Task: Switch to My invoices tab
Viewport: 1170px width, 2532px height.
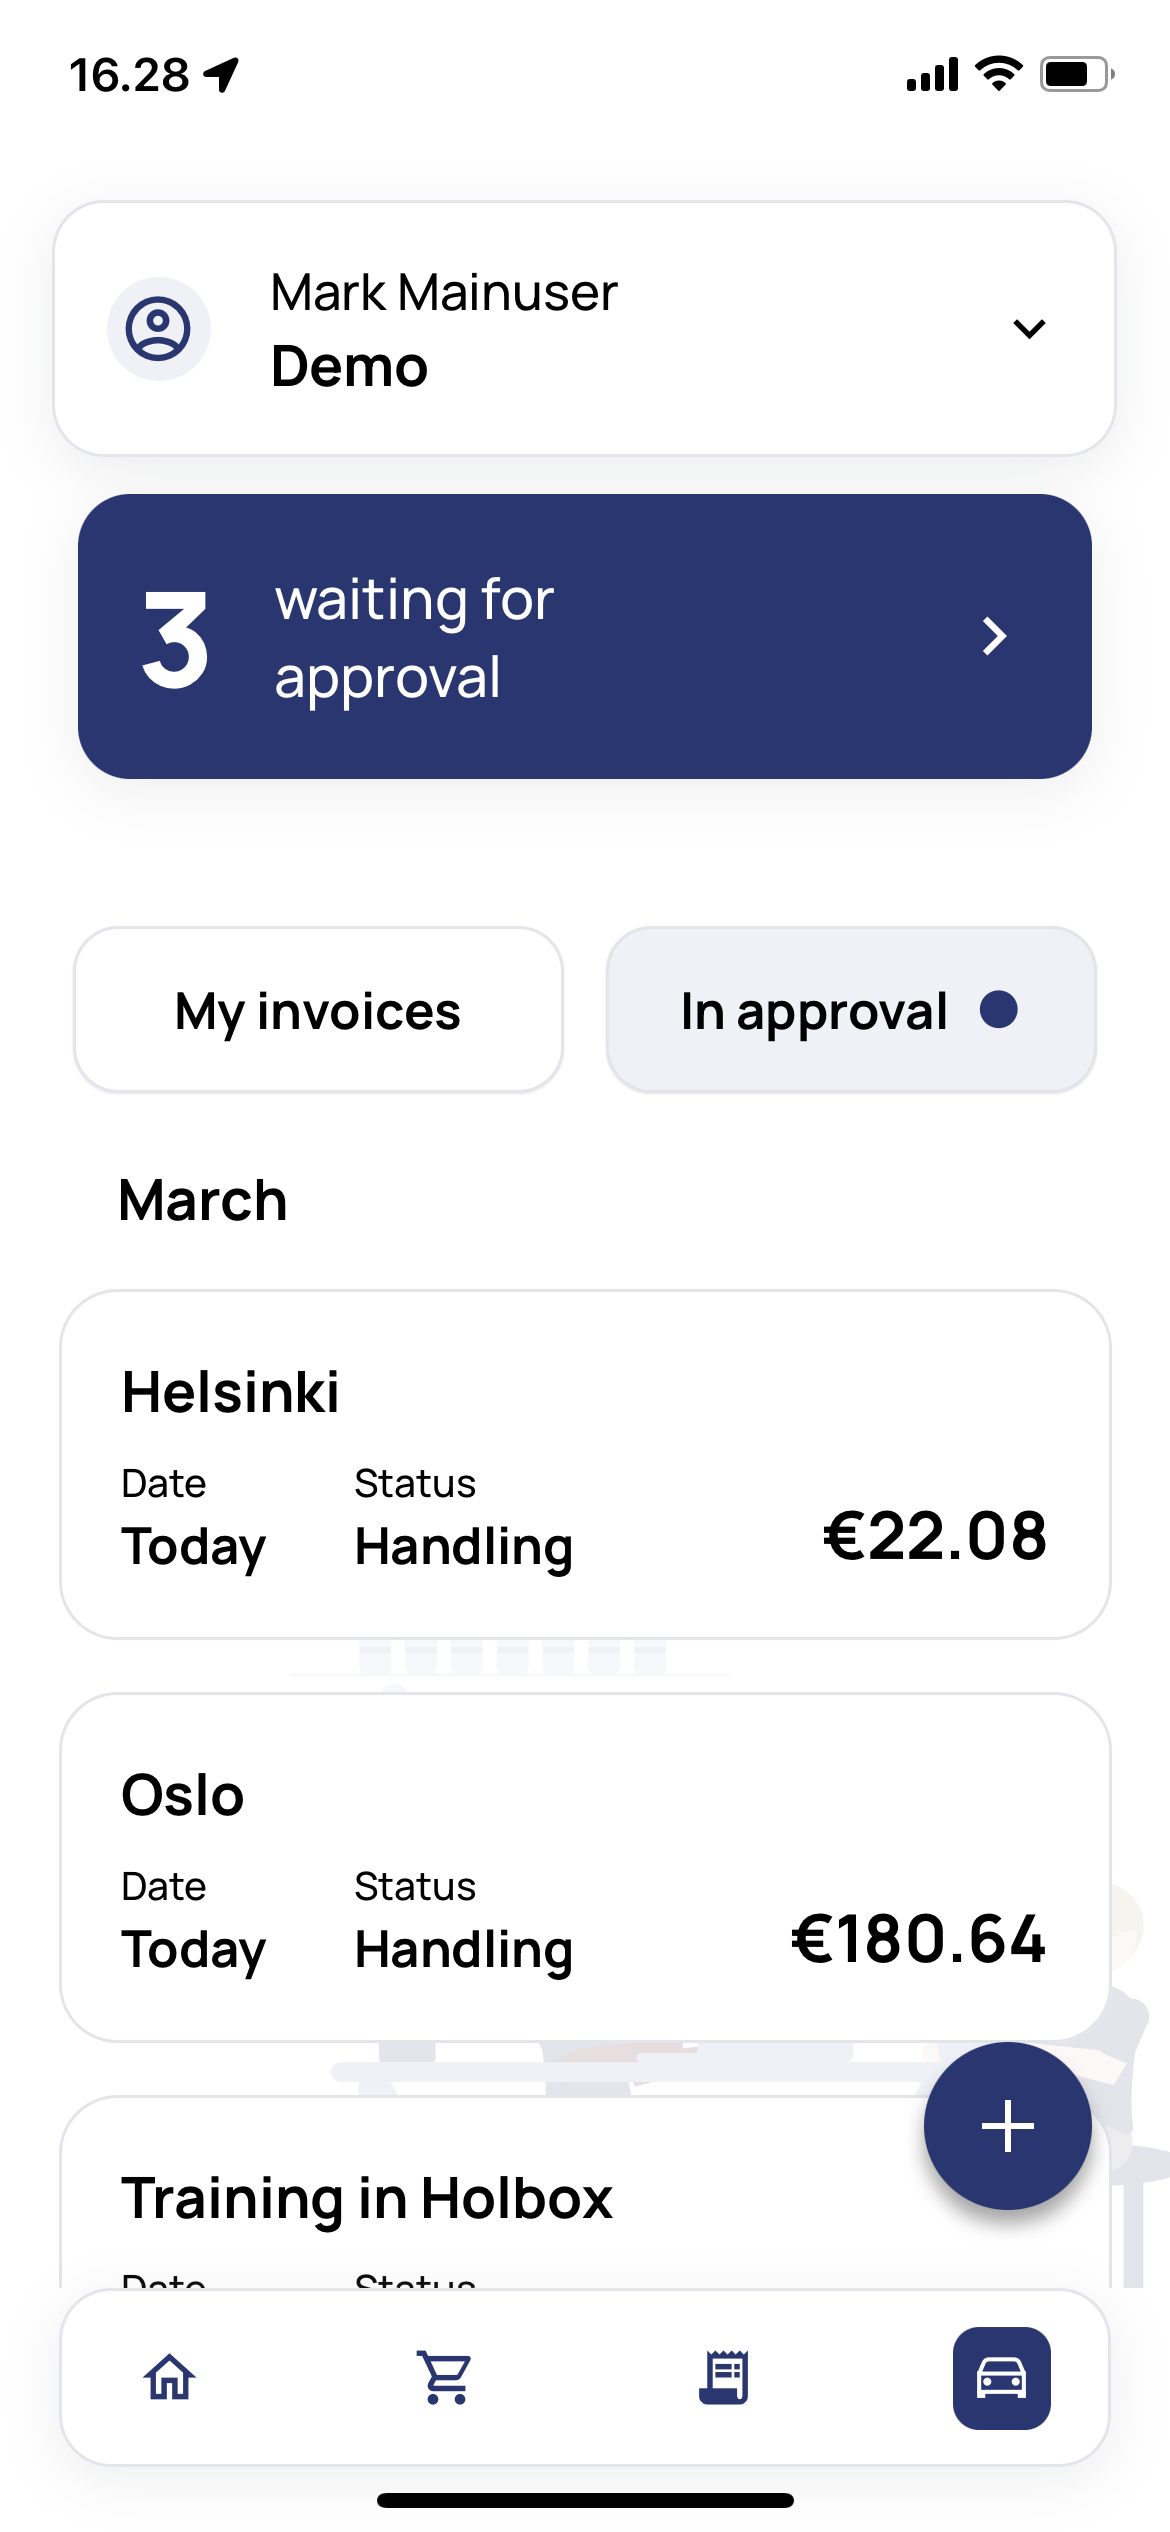Action: tap(318, 1010)
